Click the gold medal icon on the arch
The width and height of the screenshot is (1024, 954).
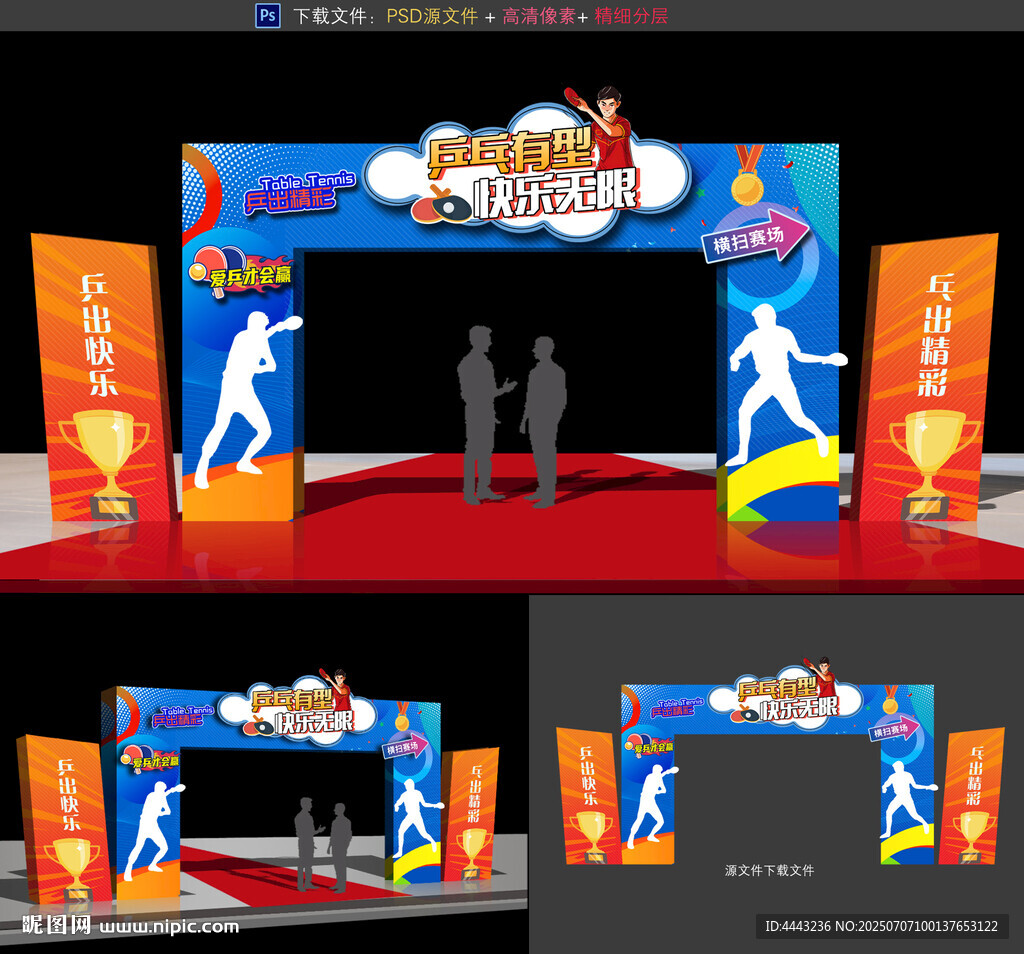click(x=746, y=177)
